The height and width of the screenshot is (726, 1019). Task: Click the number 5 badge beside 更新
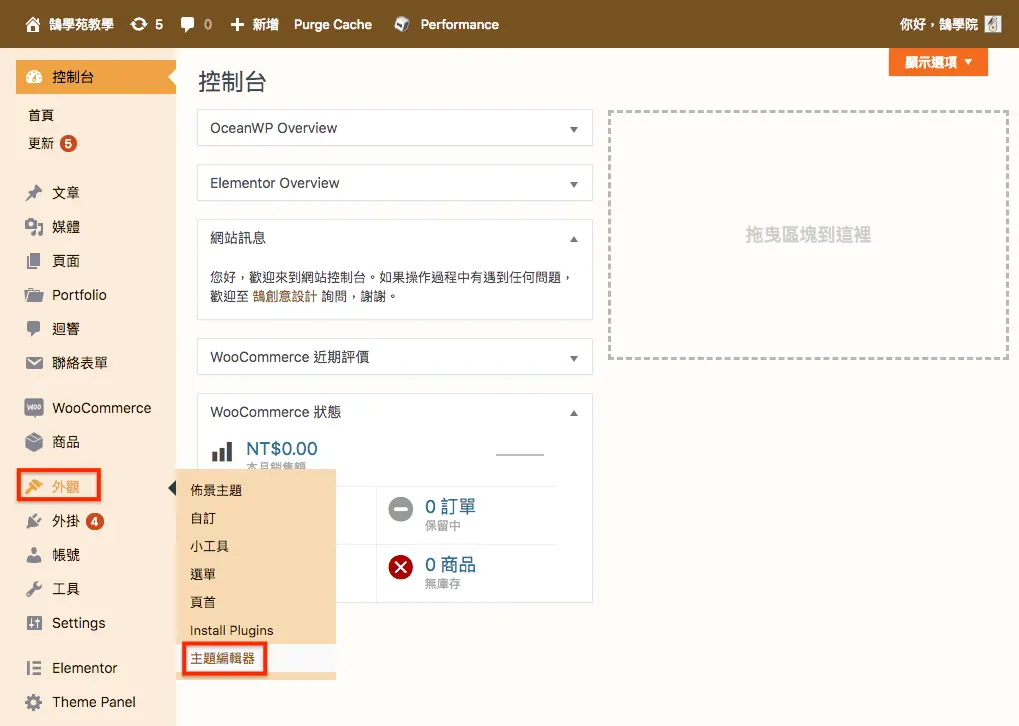pos(68,143)
